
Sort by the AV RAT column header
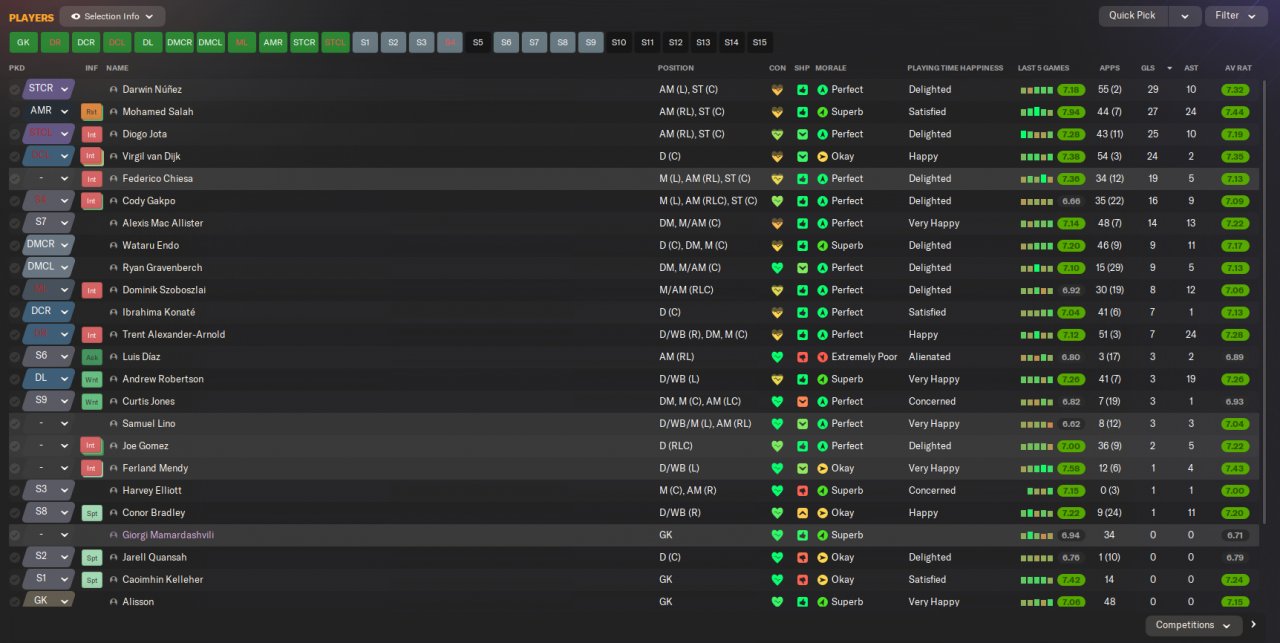(1238, 68)
